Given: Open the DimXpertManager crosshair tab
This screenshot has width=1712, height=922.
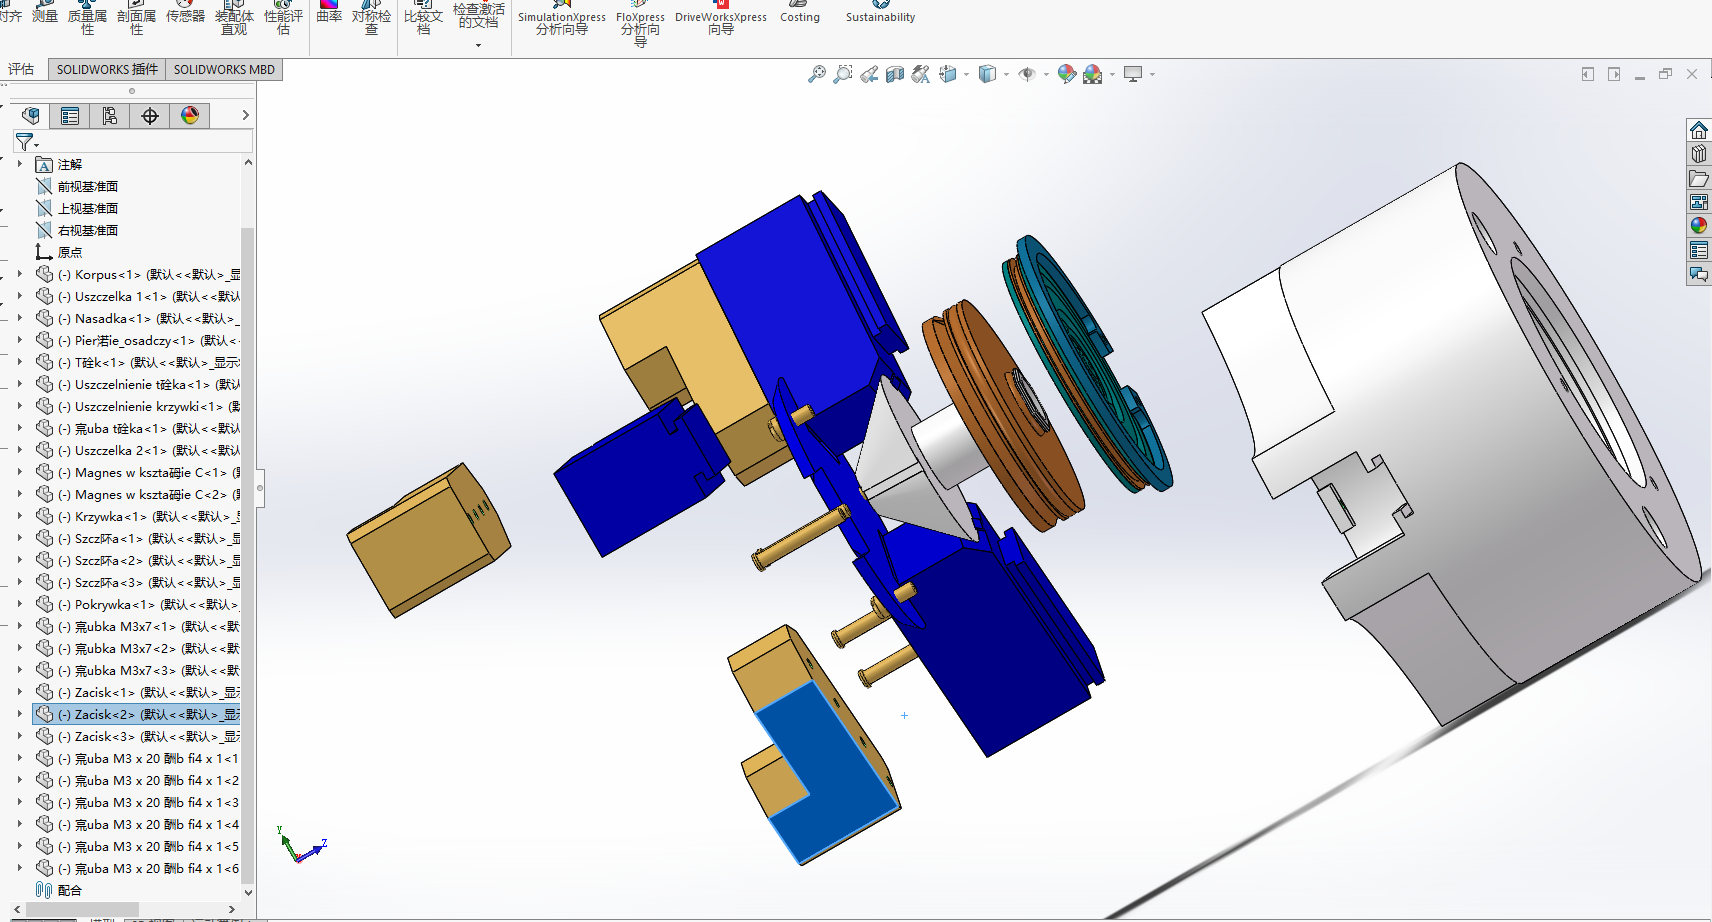Looking at the screenshot, I should 150,116.
